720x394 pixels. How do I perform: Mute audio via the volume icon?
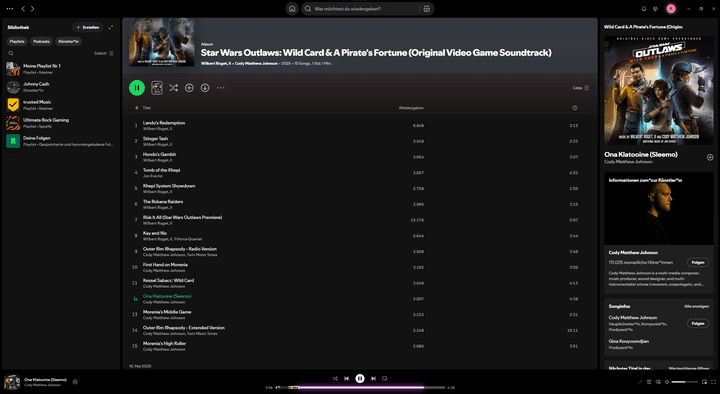667,382
